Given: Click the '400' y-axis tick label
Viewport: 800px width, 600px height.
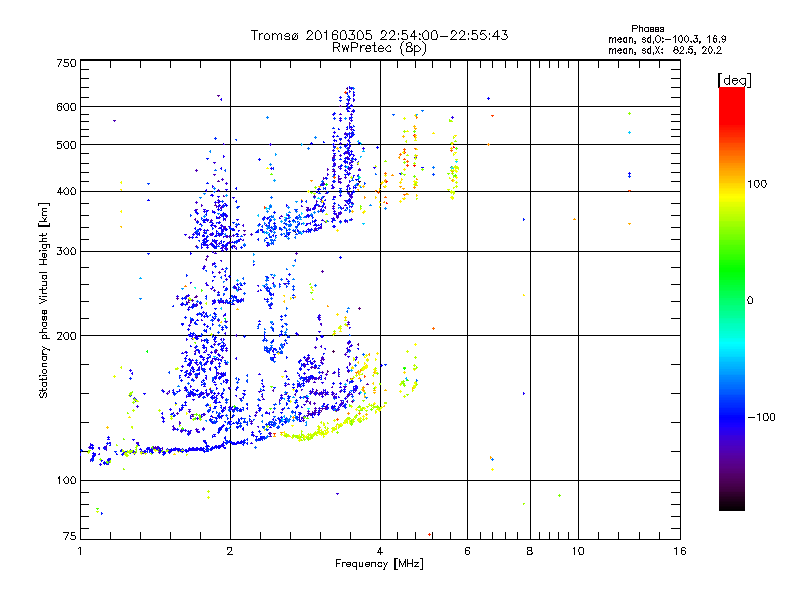Looking at the screenshot, I should click(66, 191).
